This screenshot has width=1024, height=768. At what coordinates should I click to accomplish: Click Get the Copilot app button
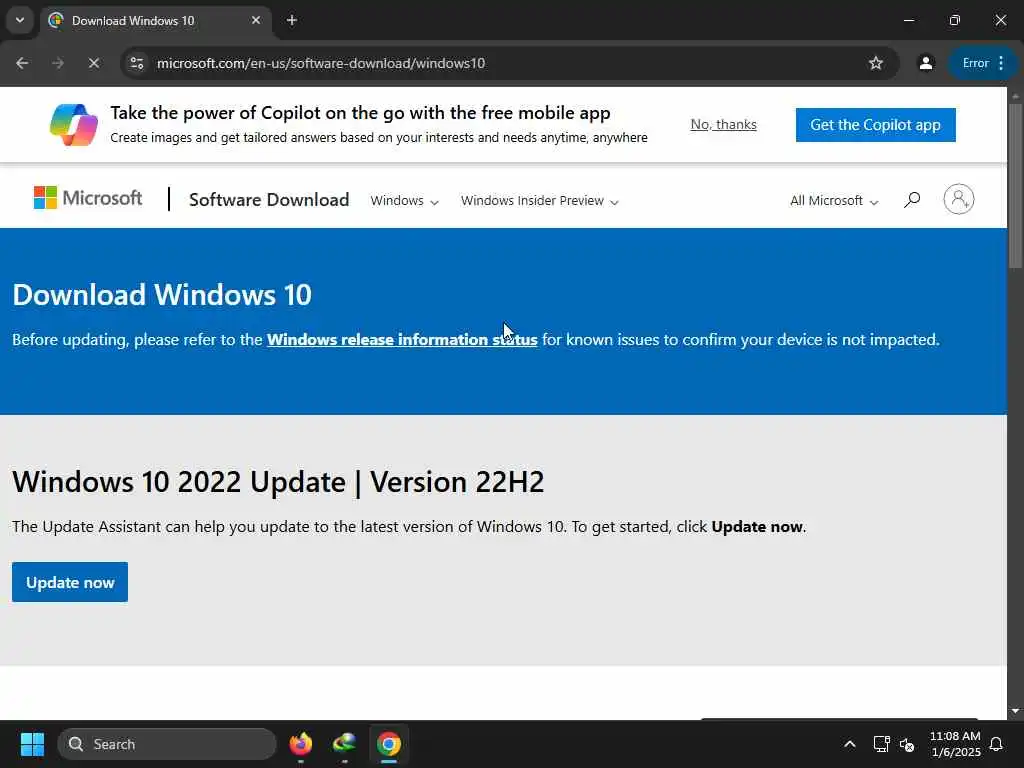(x=875, y=125)
